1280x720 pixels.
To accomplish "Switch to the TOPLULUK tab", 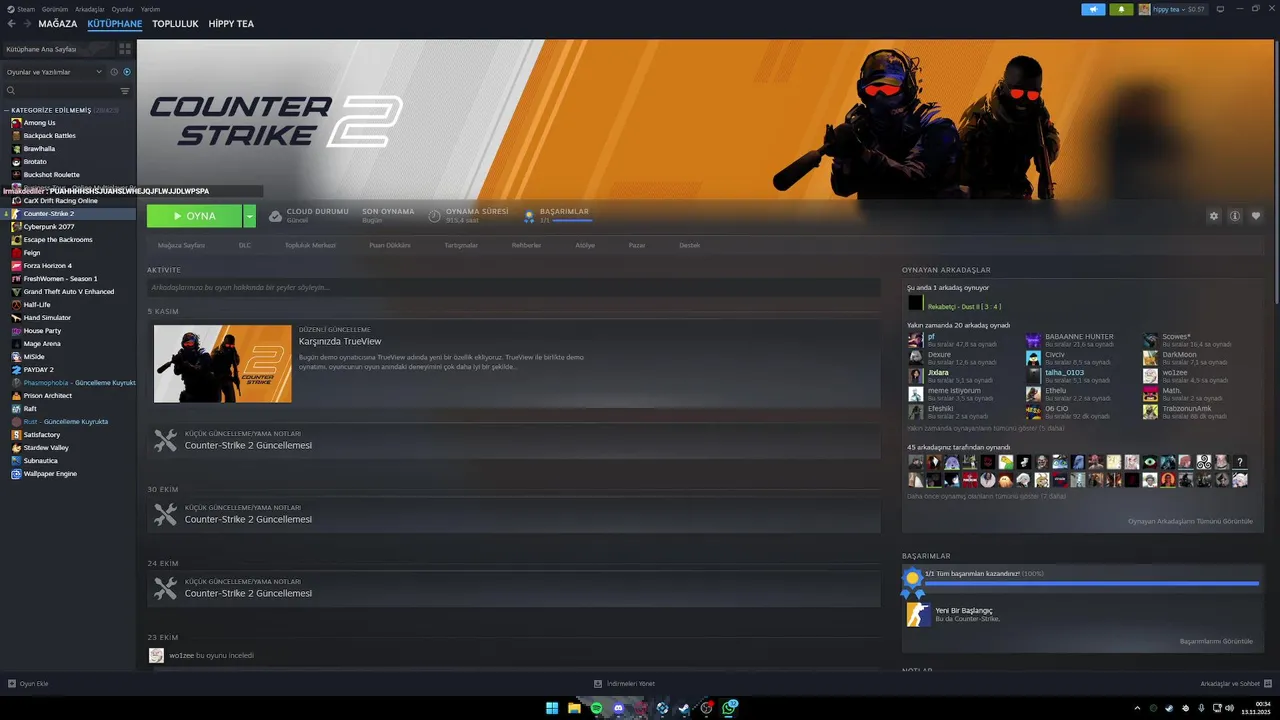I will 175,24.
